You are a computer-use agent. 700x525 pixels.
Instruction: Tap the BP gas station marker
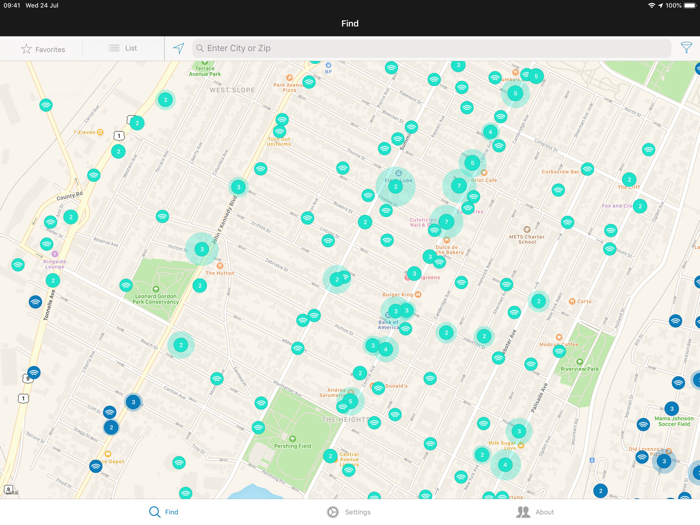tap(328, 68)
